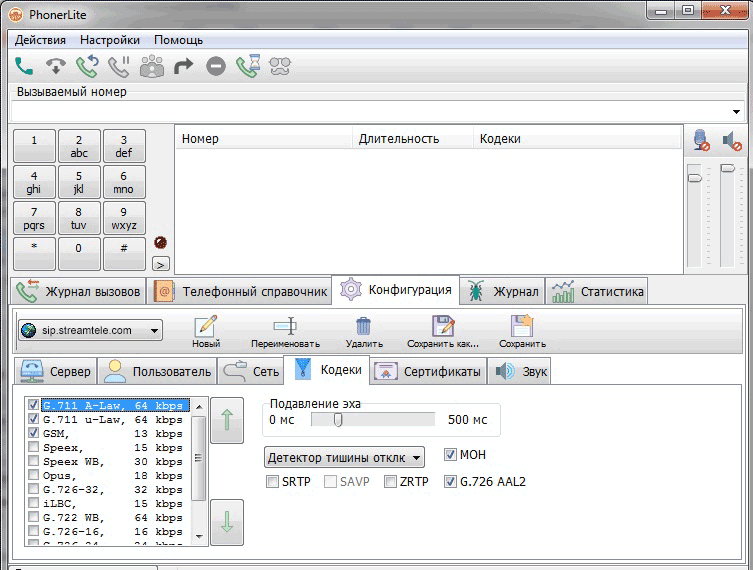Click the do not disturb icon
The width and height of the screenshot is (753, 570).
(215, 67)
